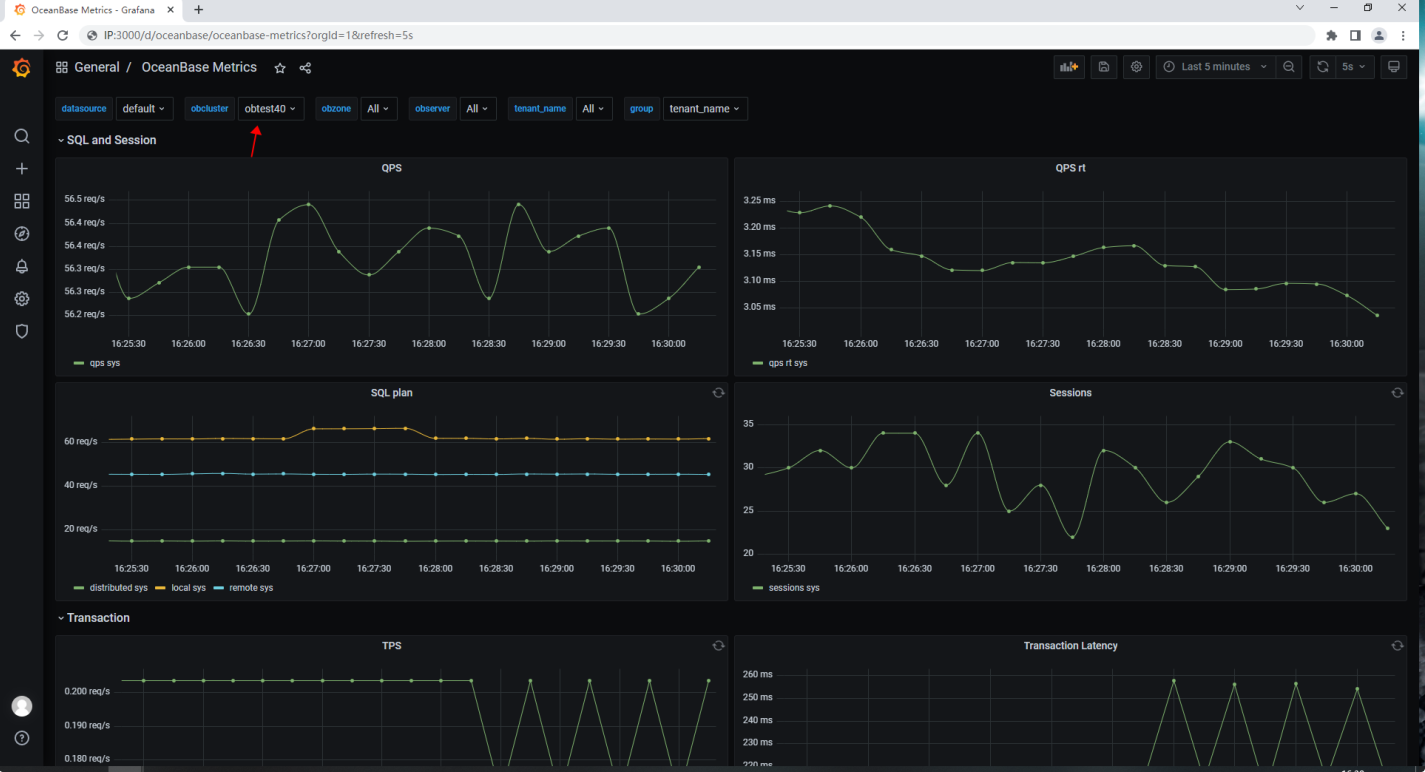Open the 'SQL plan' panel title menu

392,393
